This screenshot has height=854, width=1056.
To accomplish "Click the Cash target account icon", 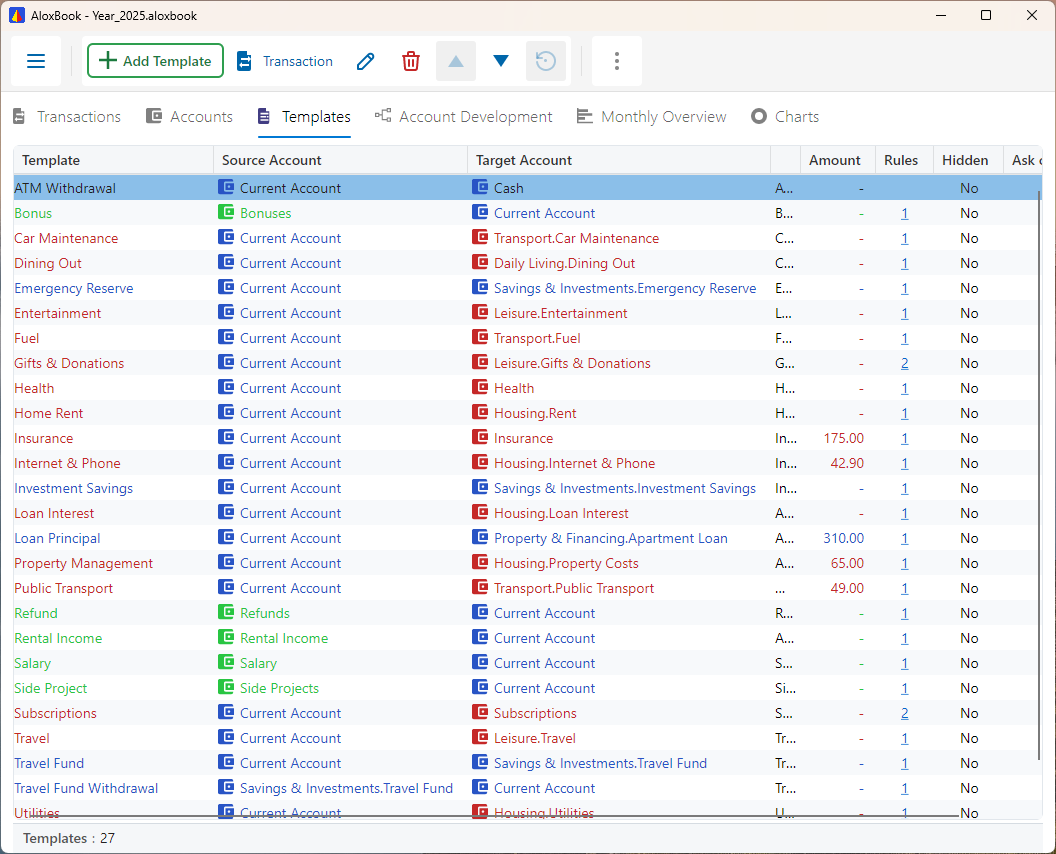I will [x=480, y=187].
